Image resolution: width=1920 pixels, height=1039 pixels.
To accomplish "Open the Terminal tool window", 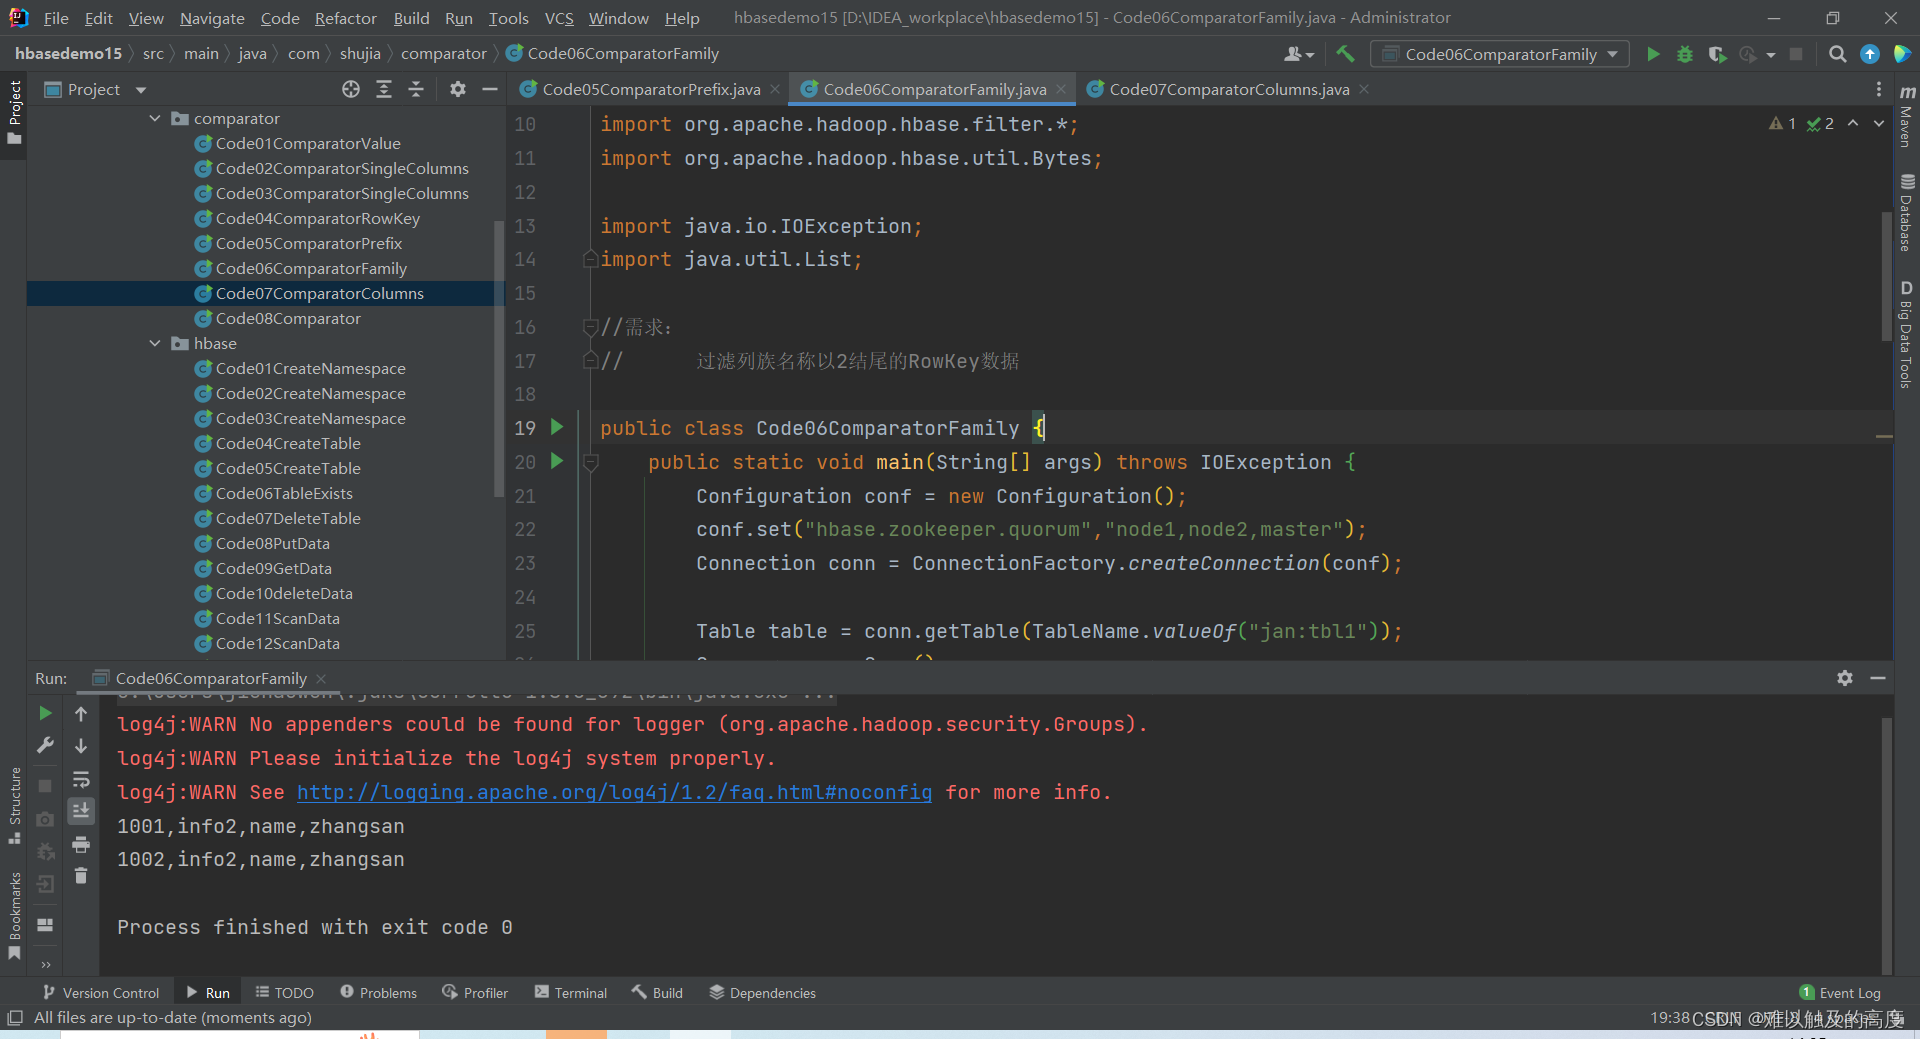I will pyautogui.click(x=570, y=992).
